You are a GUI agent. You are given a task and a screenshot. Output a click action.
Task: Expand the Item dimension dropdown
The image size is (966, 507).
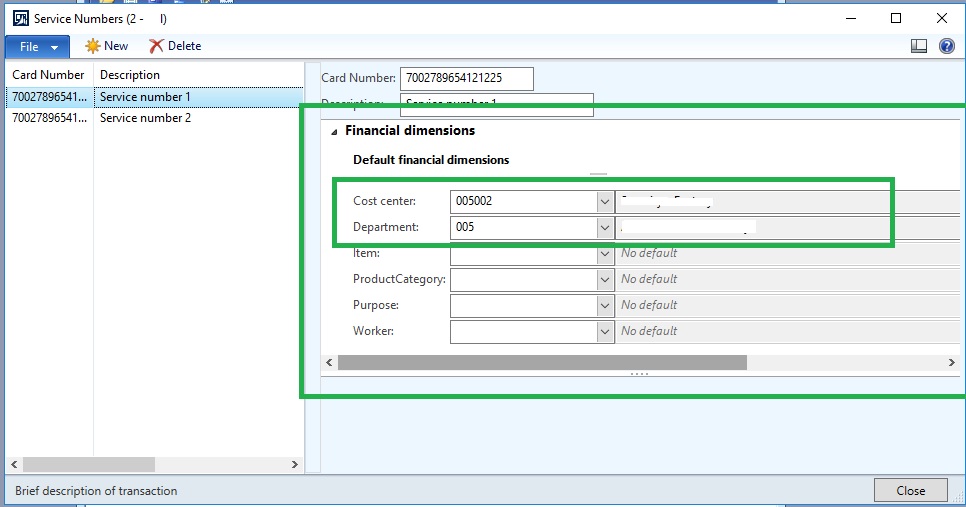coord(604,254)
